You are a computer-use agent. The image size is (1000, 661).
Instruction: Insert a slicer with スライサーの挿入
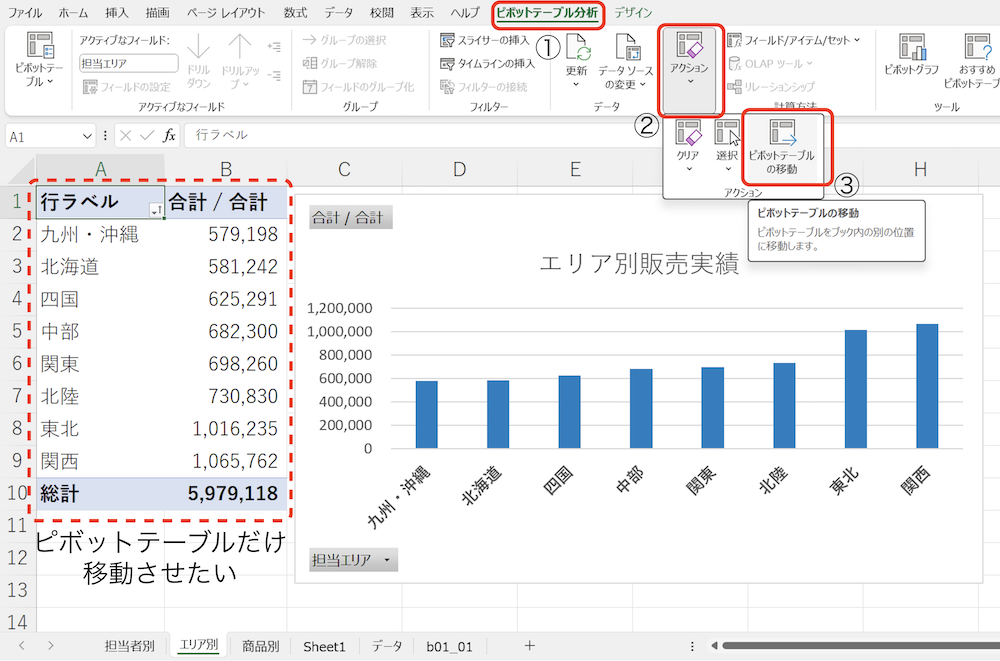485,40
